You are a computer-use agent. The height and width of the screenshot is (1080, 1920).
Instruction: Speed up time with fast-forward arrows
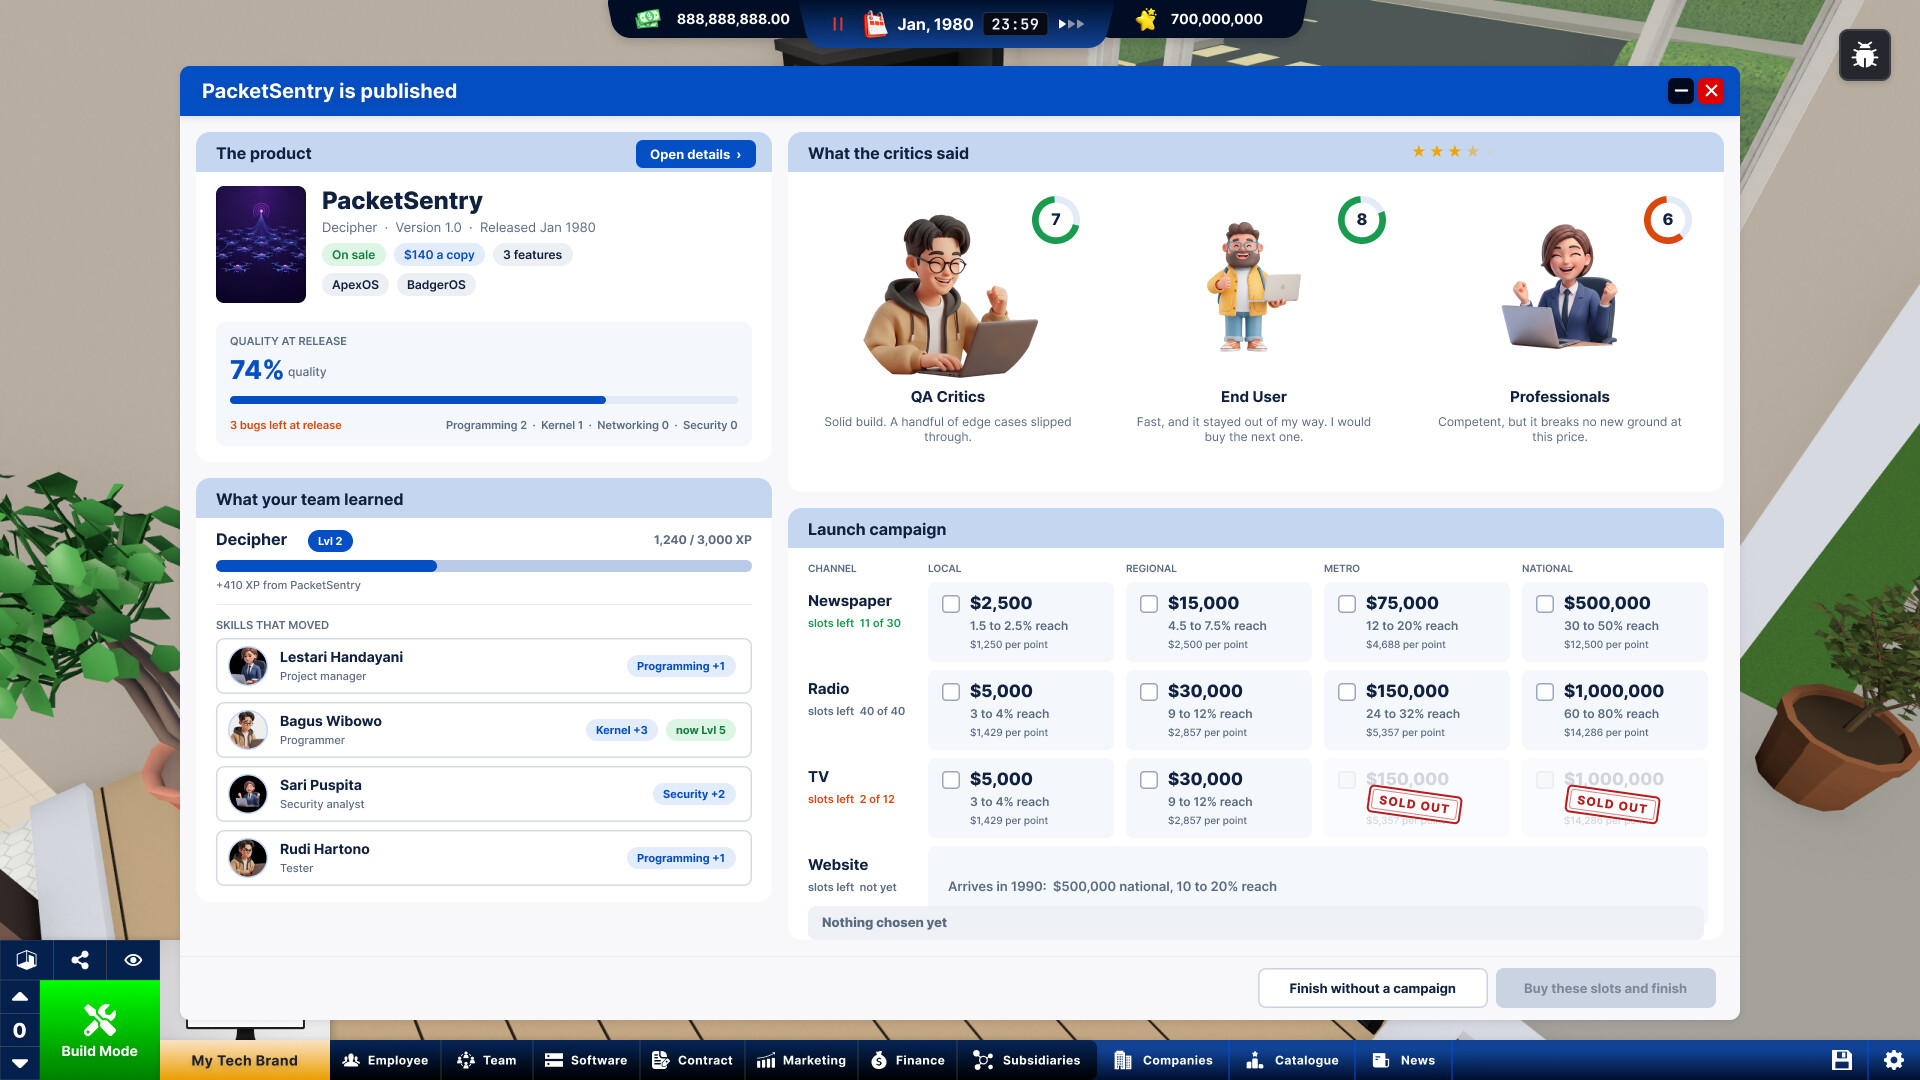pyautogui.click(x=1071, y=24)
